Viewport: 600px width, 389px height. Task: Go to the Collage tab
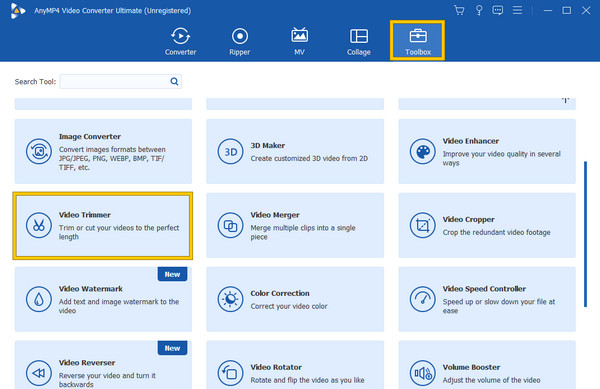[x=359, y=41]
